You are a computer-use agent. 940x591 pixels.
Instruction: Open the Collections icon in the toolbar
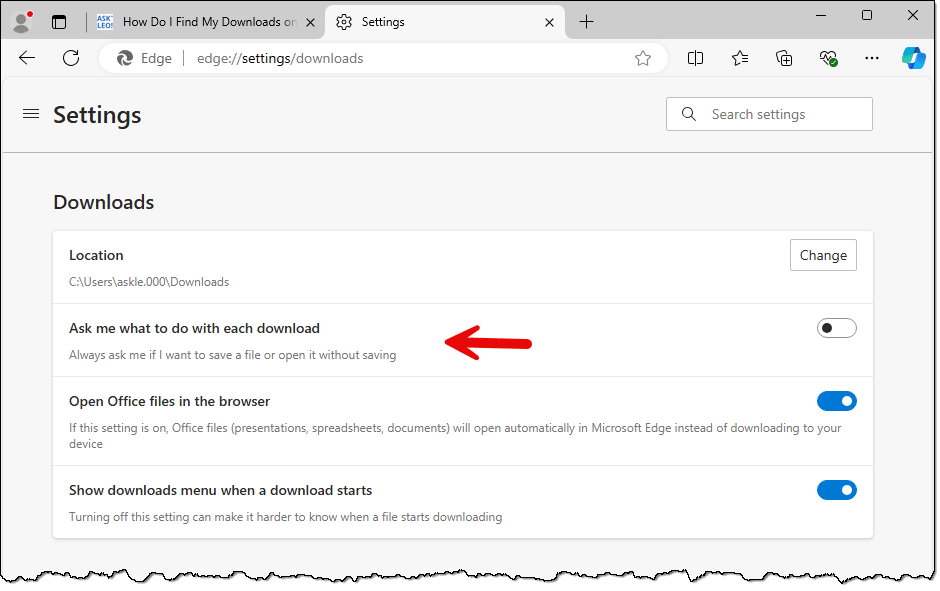pyautogui.click(x=785, y=58)
